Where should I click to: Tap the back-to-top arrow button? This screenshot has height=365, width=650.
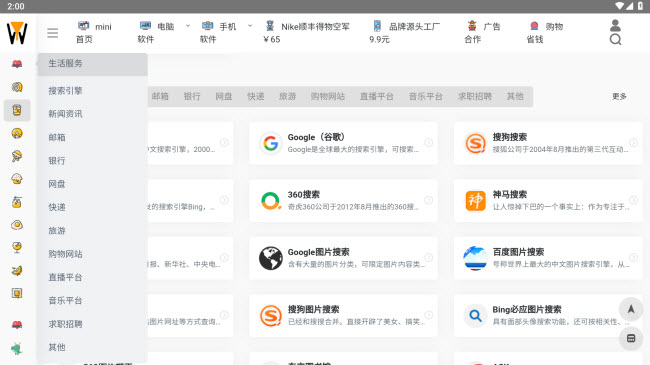point(631,309)
